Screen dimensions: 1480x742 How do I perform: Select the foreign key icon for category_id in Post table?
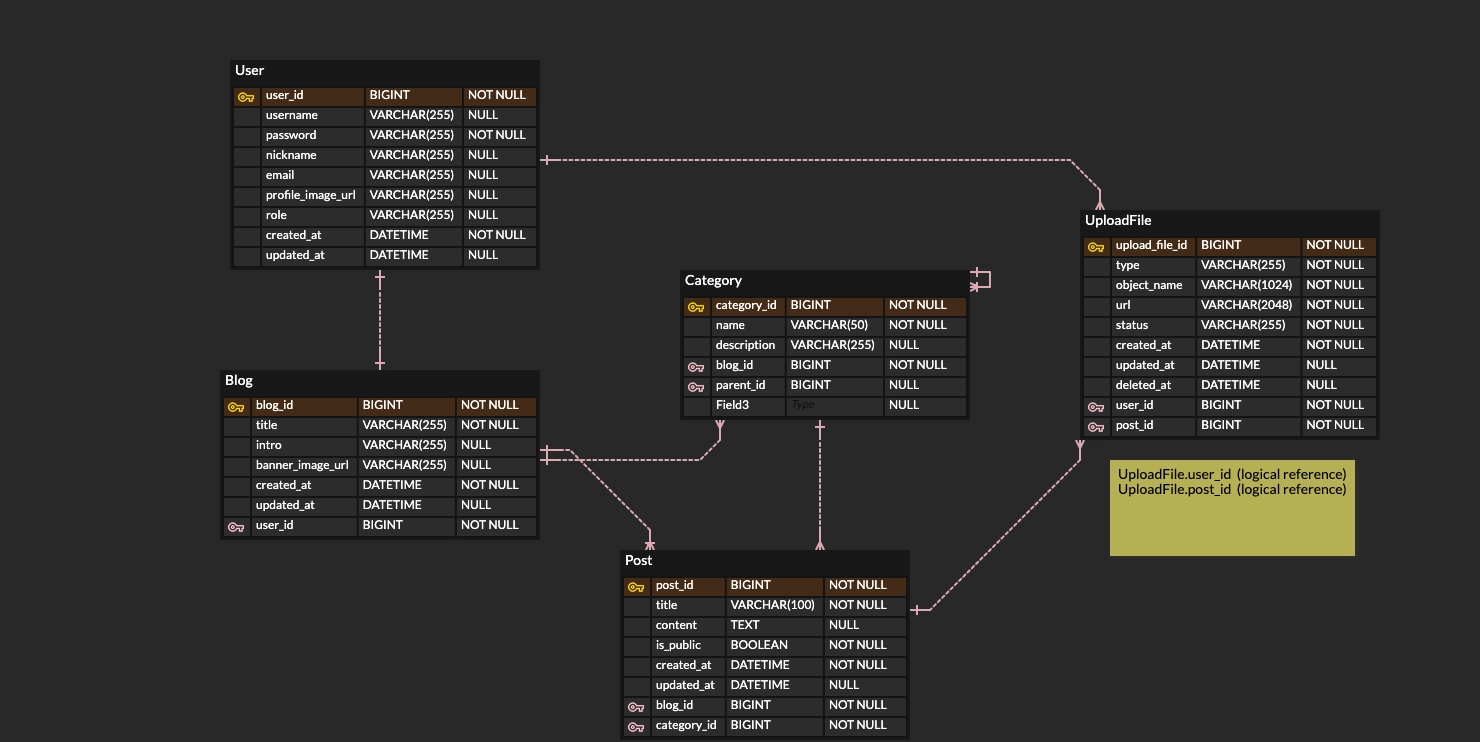point(636,727)
